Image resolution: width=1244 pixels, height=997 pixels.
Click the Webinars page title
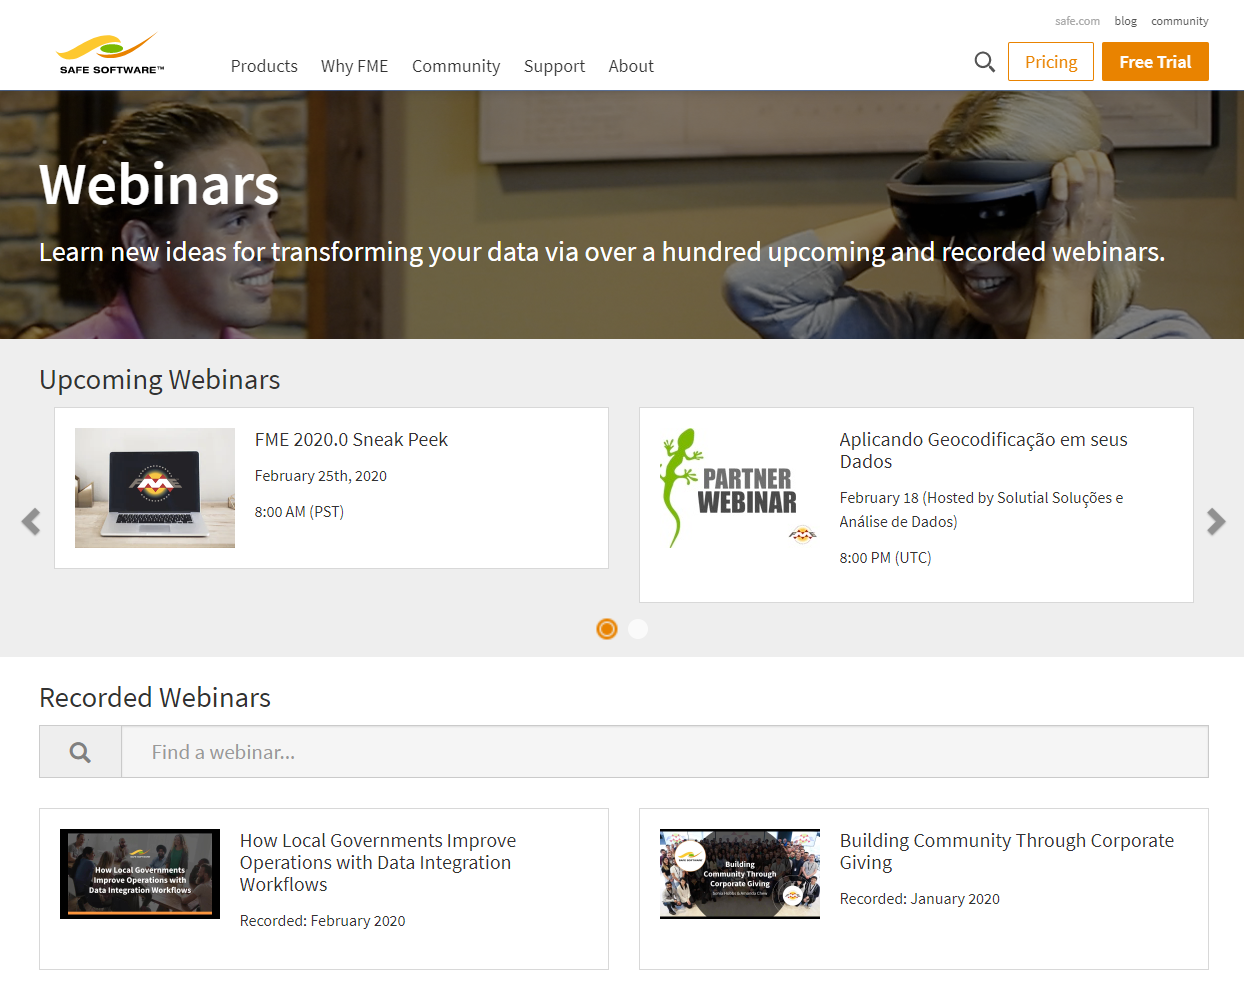pos(159,185)
